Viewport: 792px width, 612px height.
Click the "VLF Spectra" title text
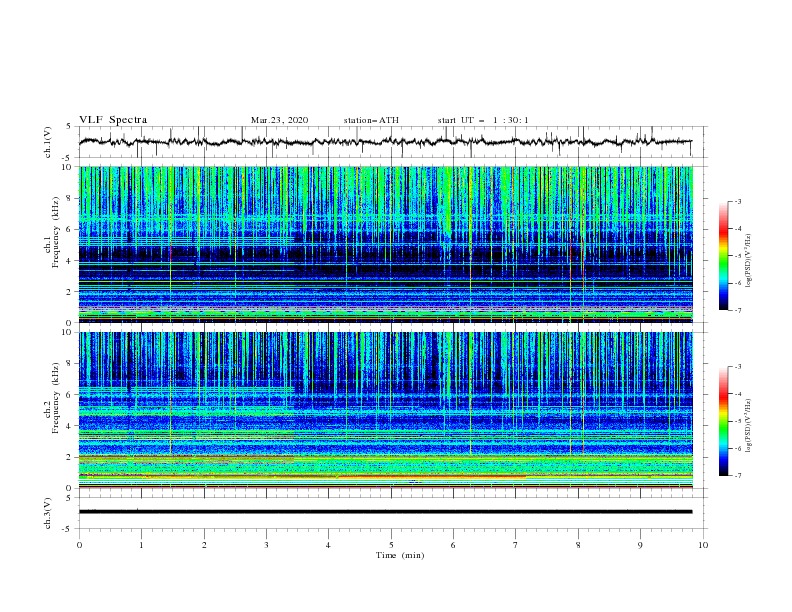point(113,120)
